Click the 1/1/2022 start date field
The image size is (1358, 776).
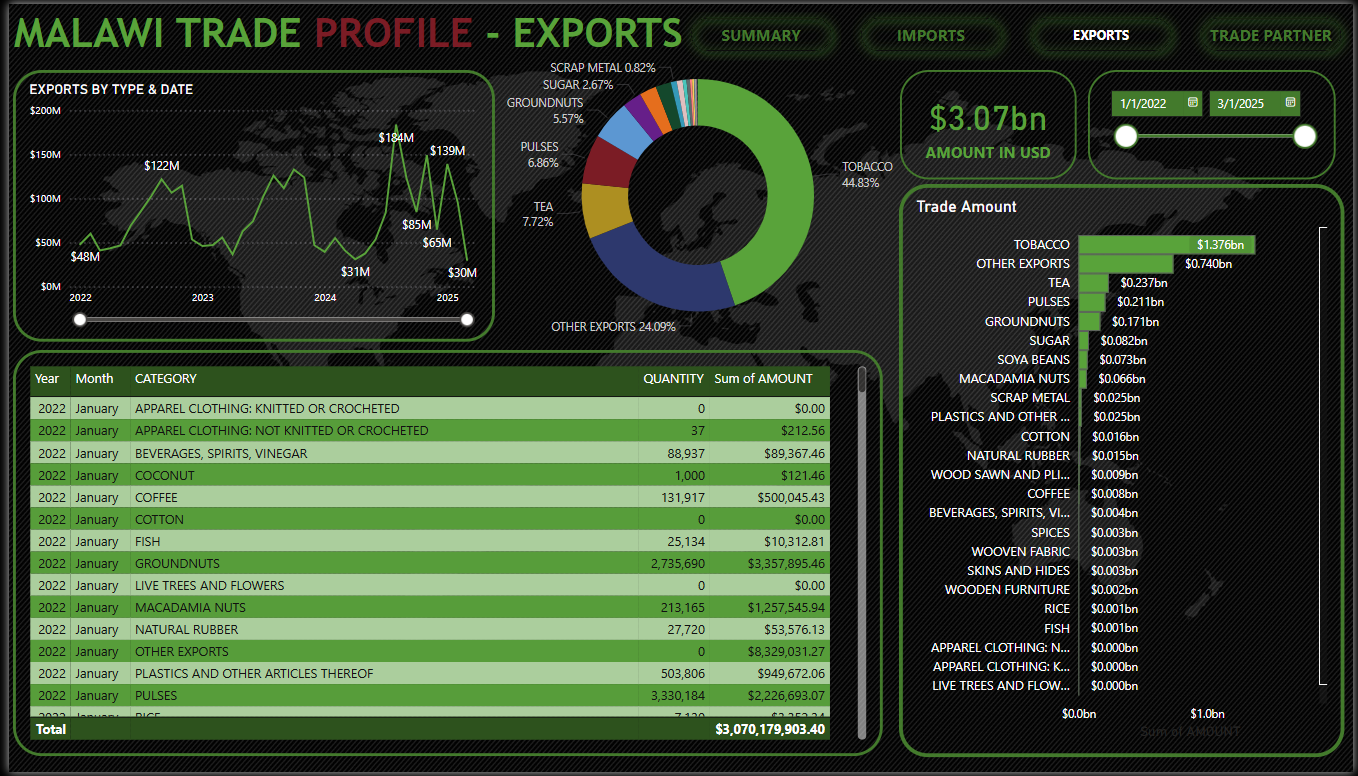pyautogui.click(x=1145, y=103)
